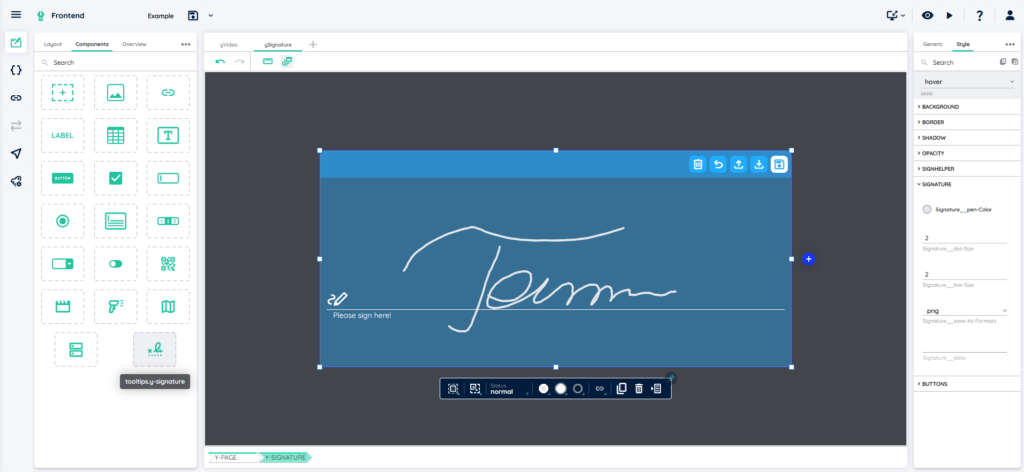This screenshot has height=472, width=1024.
Task: Open the hover state dropdown
Action: [x=967, y=82]
